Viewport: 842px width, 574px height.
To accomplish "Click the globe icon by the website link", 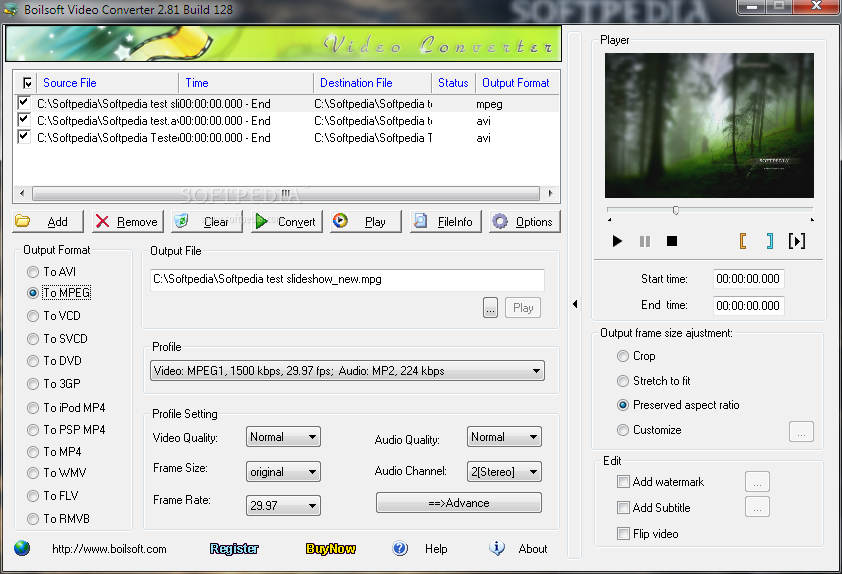I will tap(22, 548).
